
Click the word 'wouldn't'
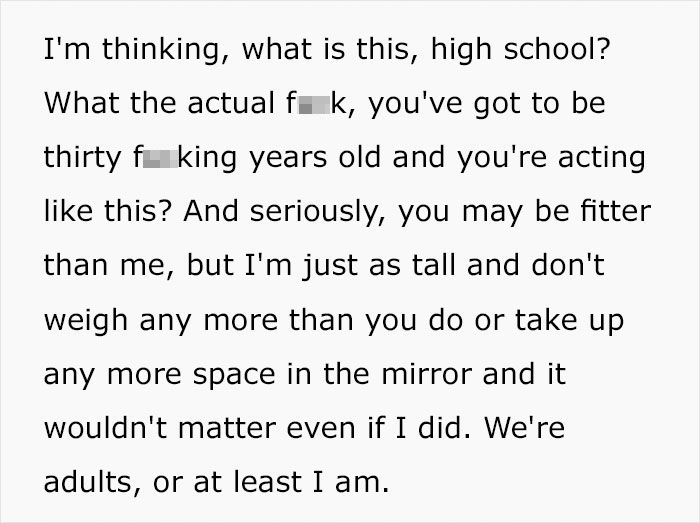coord(105,428)
